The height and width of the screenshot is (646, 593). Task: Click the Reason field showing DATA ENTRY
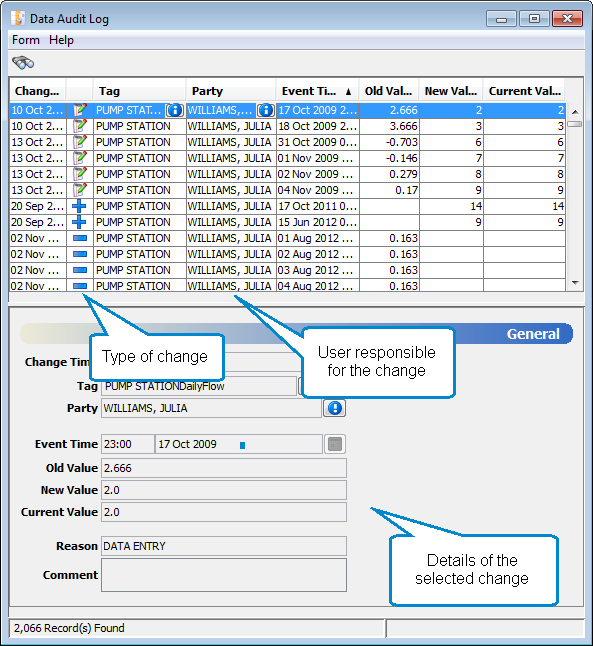(x=224, y=546)
